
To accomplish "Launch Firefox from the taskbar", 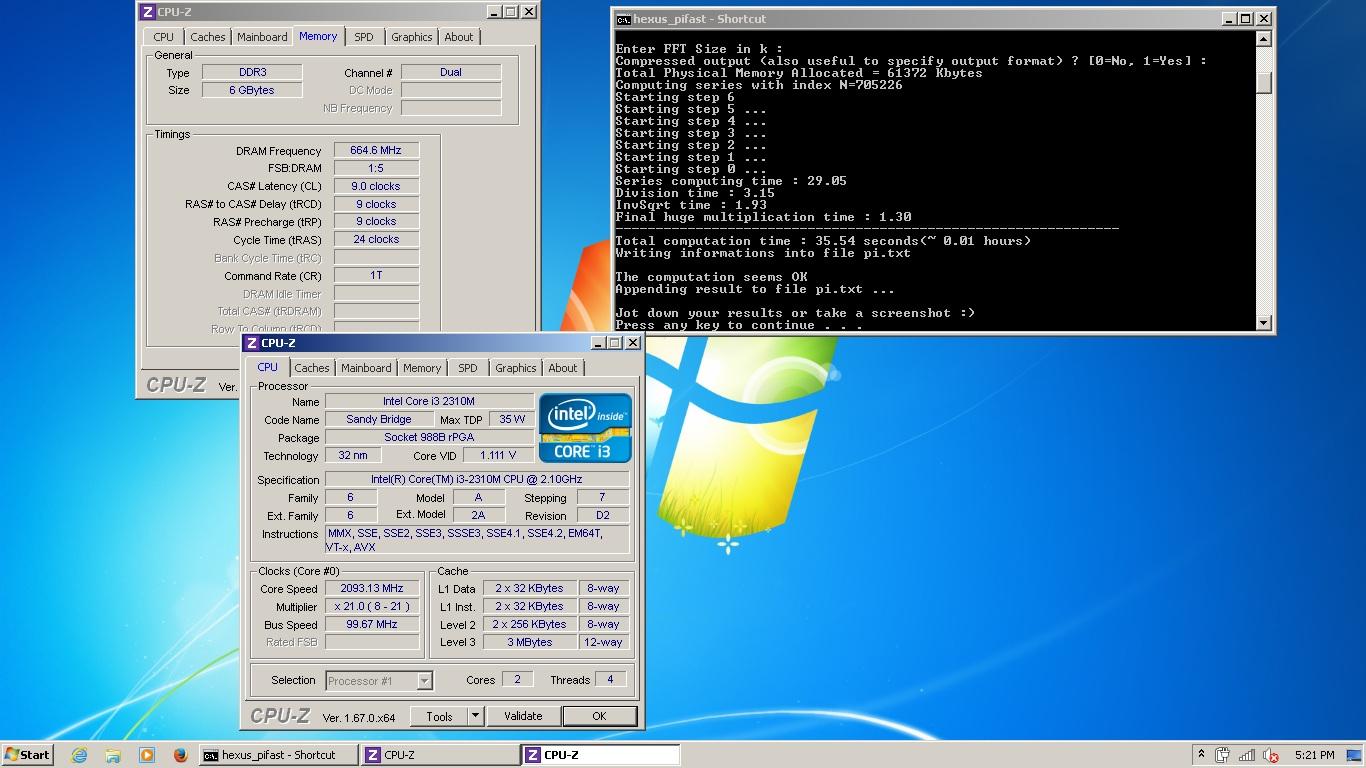I will coord(180,755).
